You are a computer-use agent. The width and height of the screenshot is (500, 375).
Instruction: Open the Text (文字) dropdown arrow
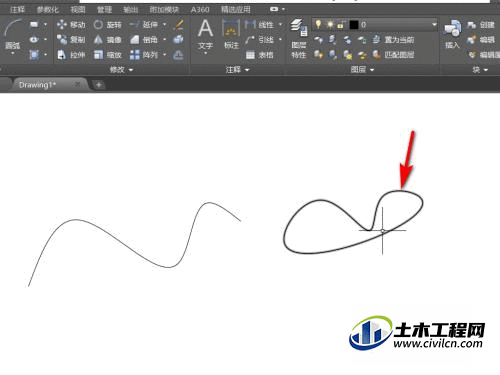[x=205, y=53]
